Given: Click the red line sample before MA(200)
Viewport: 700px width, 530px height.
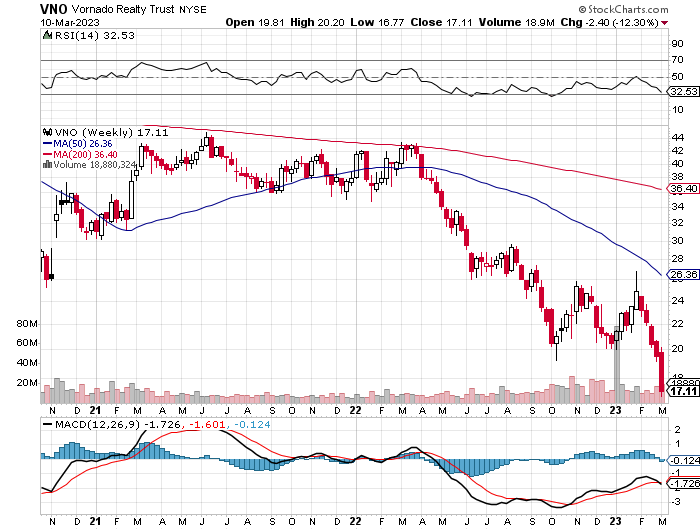Looking at the screenshot, I should point(47,154).
